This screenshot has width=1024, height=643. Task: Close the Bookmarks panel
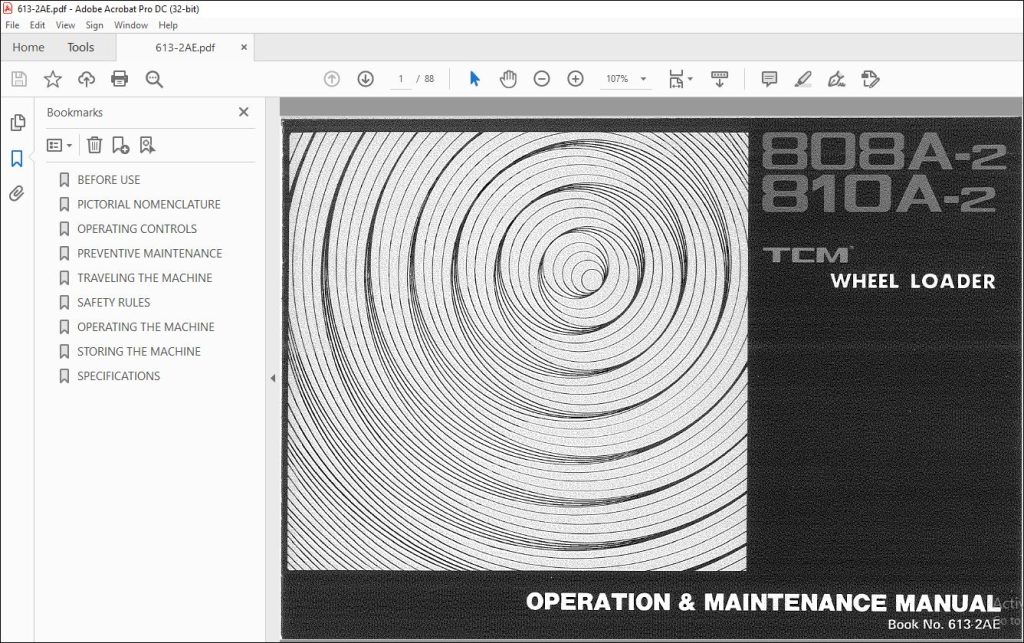[x=244, y=112]
